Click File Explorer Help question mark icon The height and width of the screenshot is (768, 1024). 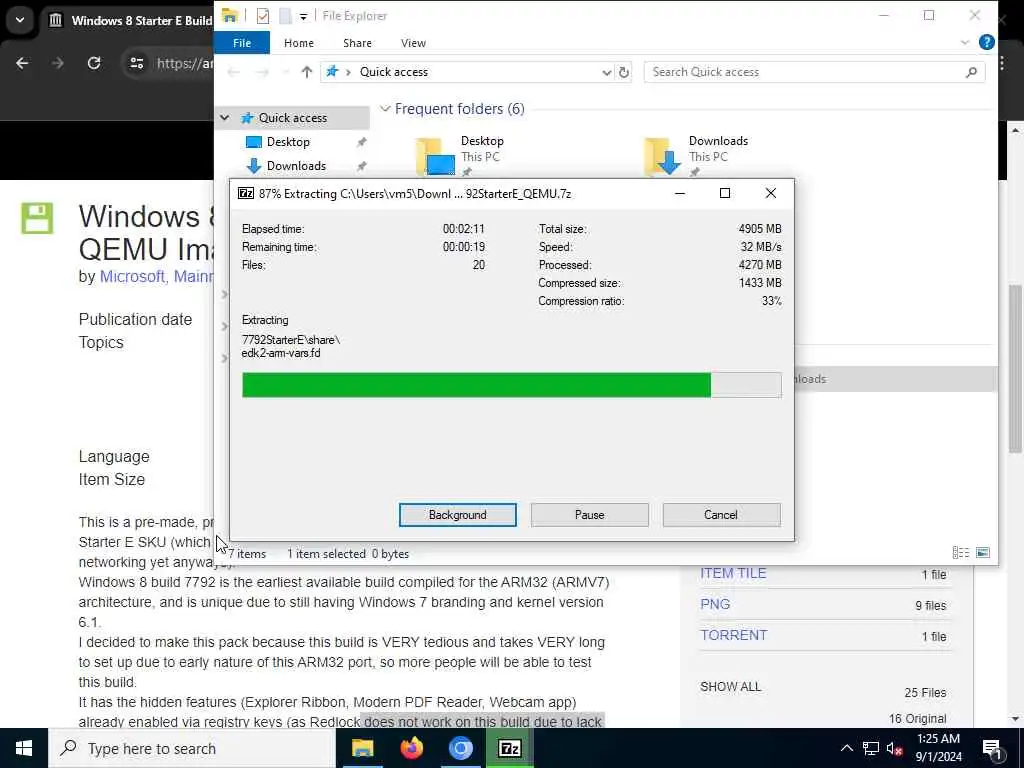(x=986, y=42)
